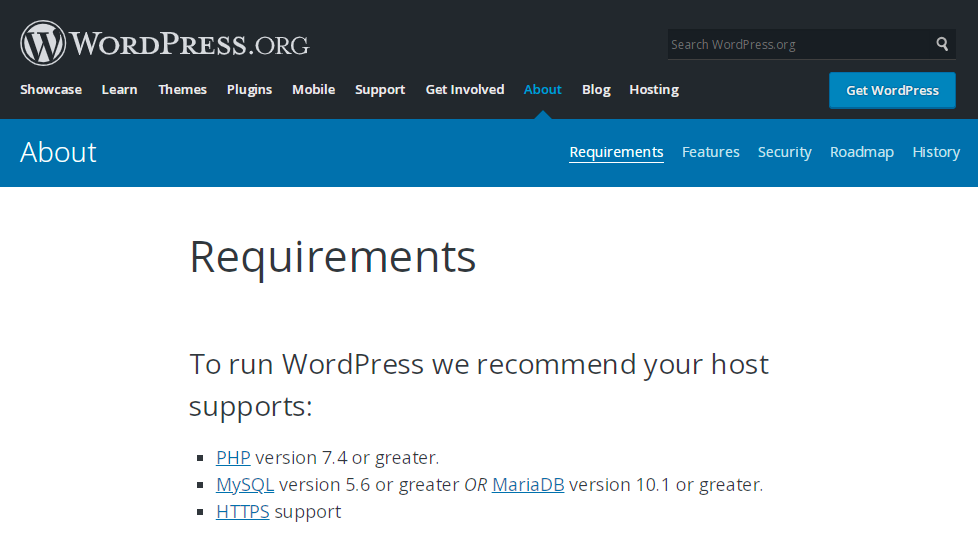978x539 pixels.
Task: Follow the MariaDB link
Action: (528, 484)
